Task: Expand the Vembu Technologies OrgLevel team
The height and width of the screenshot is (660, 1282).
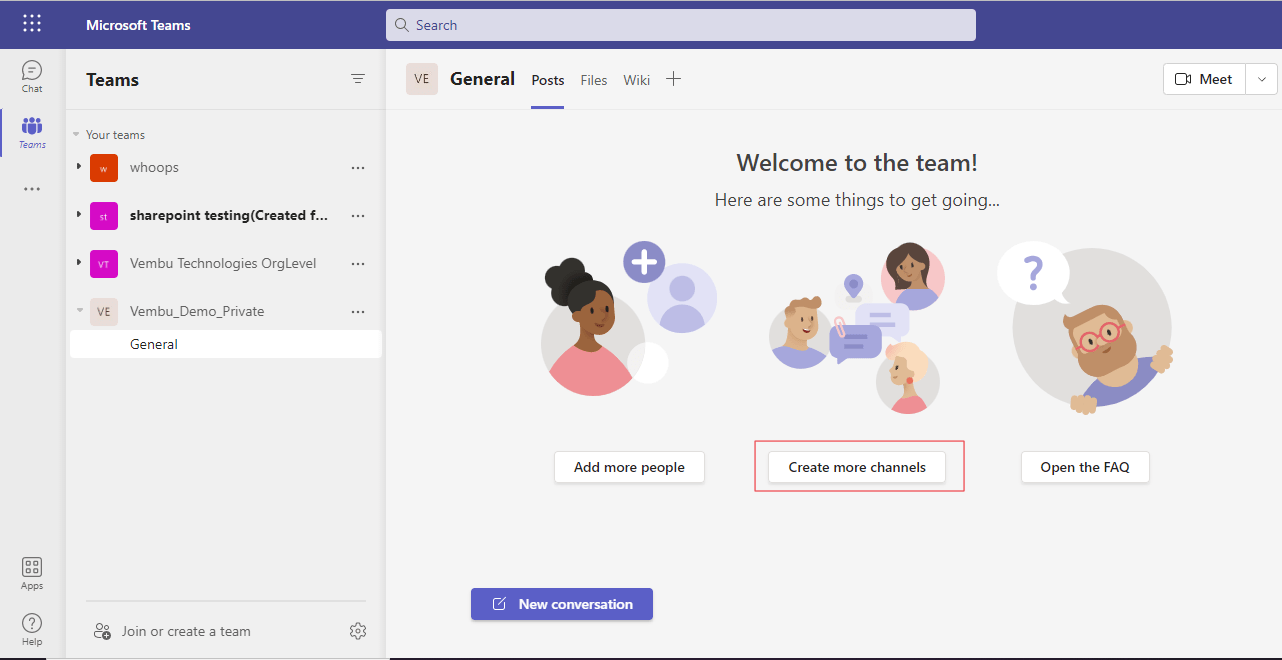Action: tap(79, 263)
